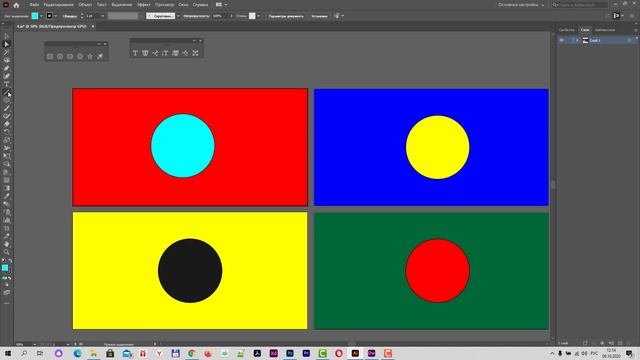The width and height of the screenshot is (640, 360).
Task: Open the Эффект menu
Action: tap(143, 5)
